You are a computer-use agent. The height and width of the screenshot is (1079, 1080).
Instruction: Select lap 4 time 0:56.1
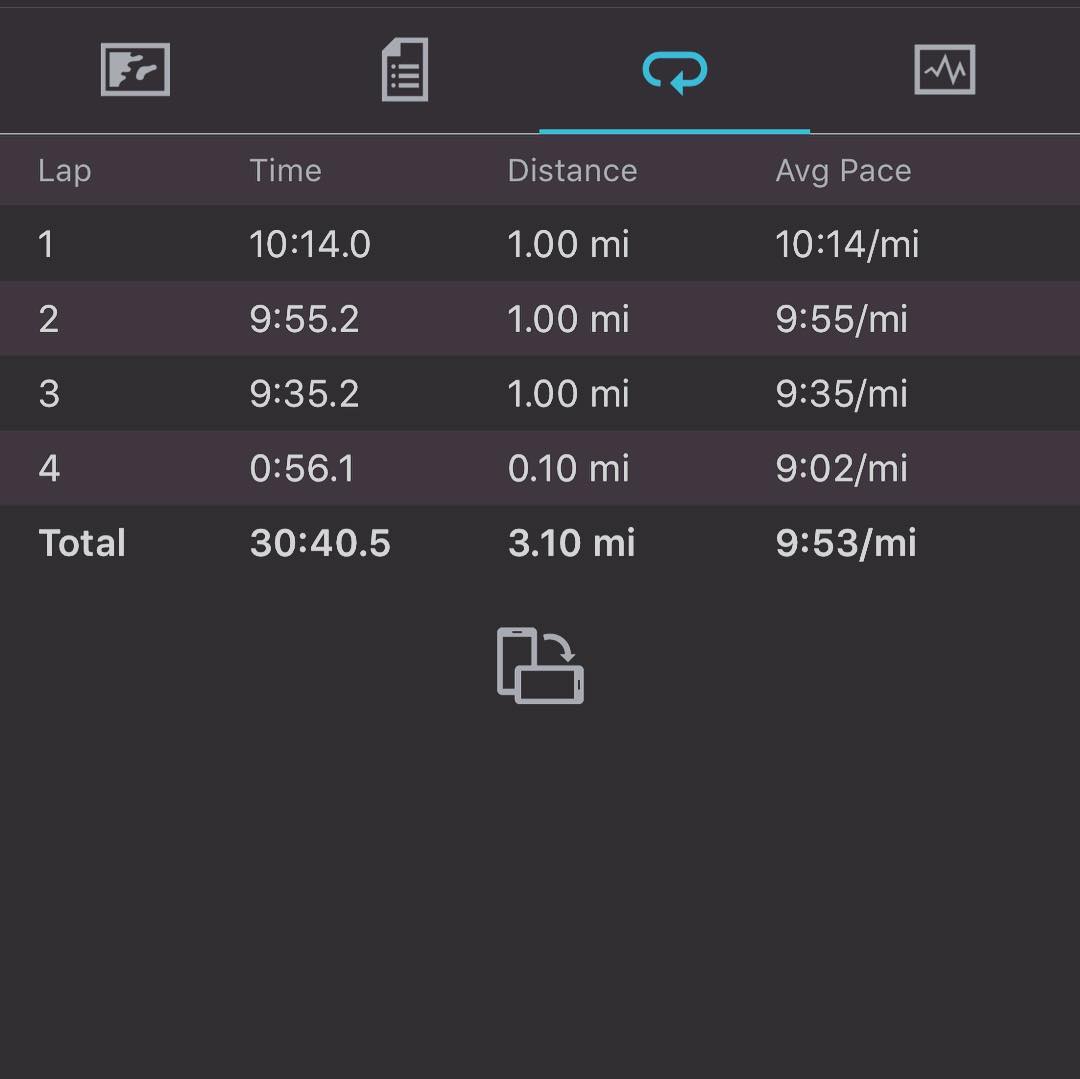pos(302,469)
